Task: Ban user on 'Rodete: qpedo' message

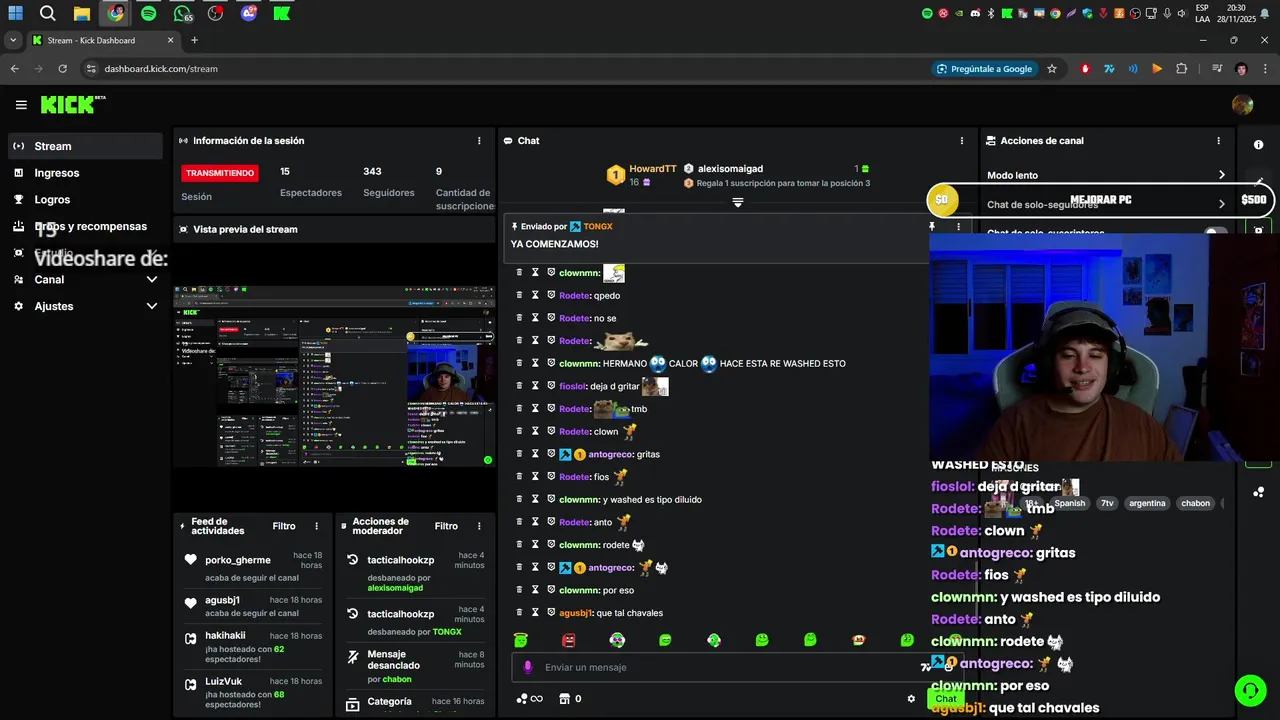Action: tap(550, 296)
